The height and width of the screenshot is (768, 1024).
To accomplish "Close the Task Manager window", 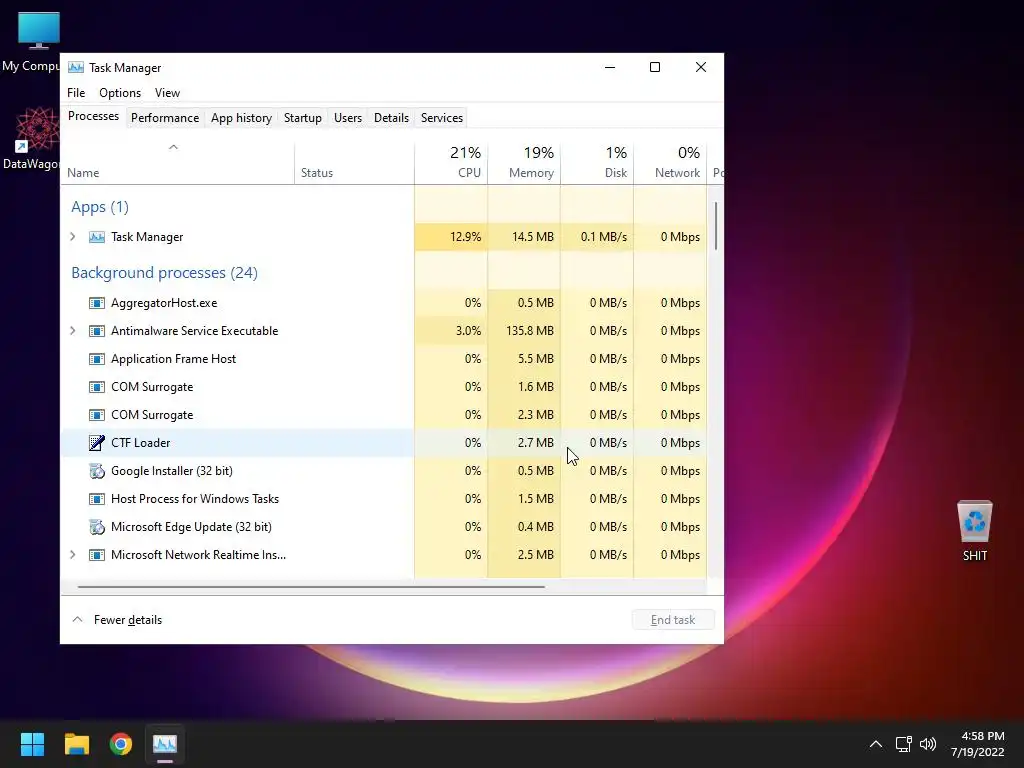I will pos(701,67).
